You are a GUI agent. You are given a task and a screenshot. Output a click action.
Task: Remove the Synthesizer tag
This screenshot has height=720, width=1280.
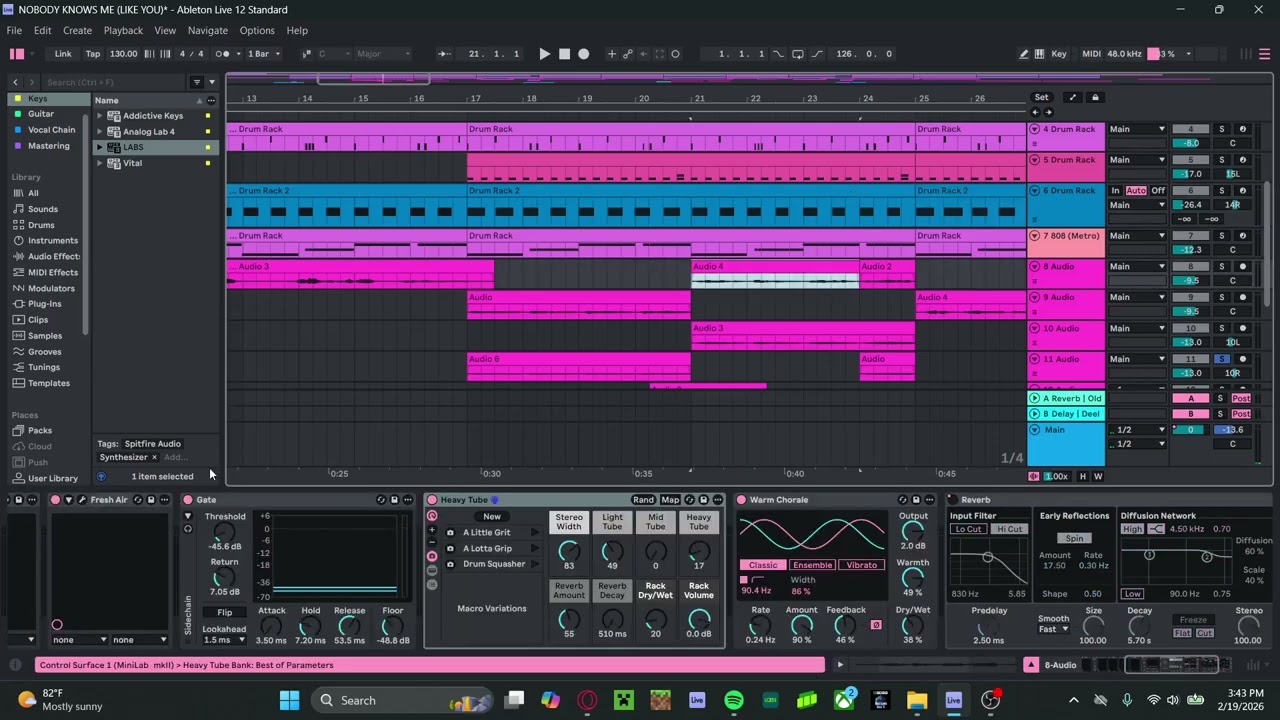154,458
